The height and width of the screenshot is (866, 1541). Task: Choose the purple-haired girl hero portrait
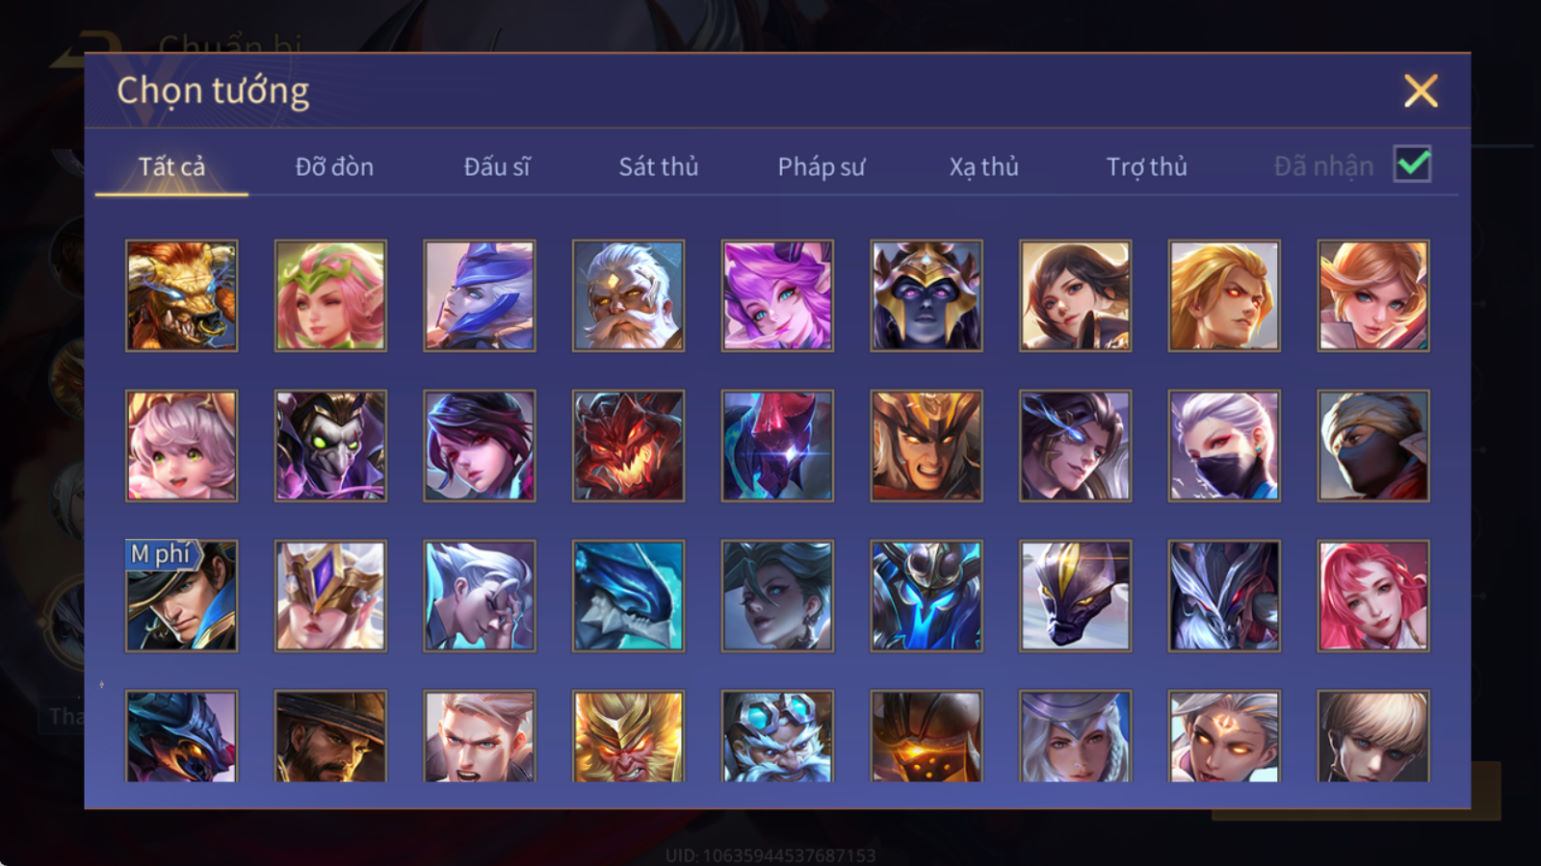(x=777, y=296)
